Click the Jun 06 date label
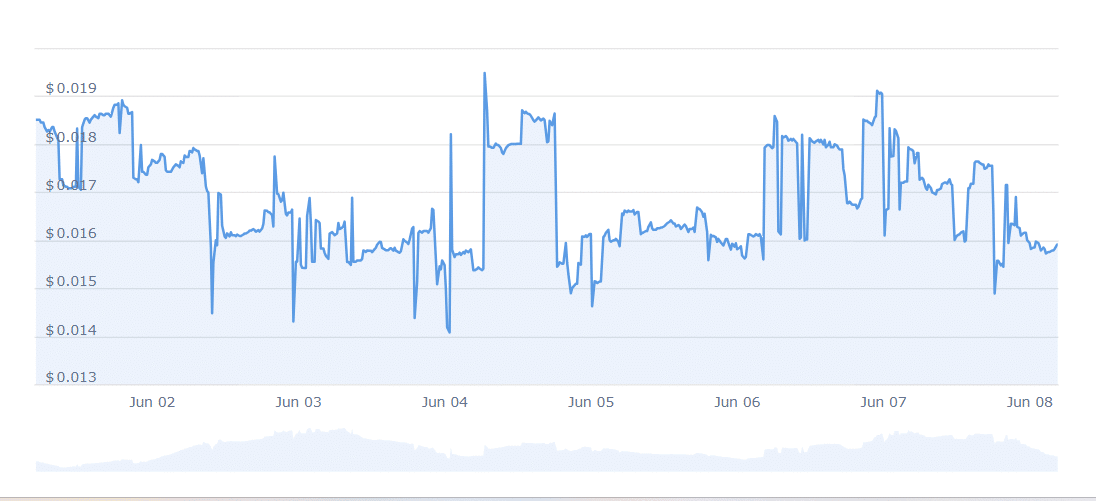This screenshot has height=501, width=1096. [x=737, y=403]
